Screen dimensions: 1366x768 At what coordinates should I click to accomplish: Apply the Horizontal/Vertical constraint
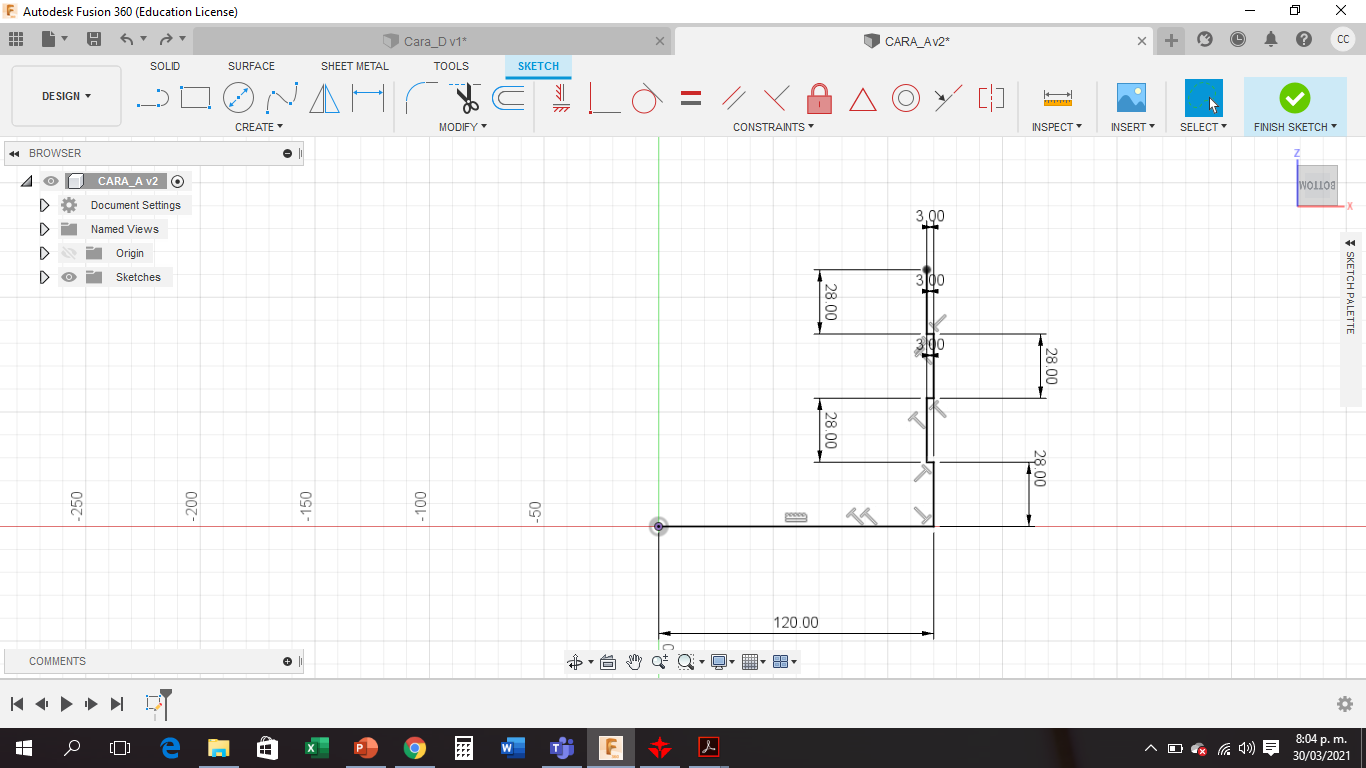click(561, 98)
